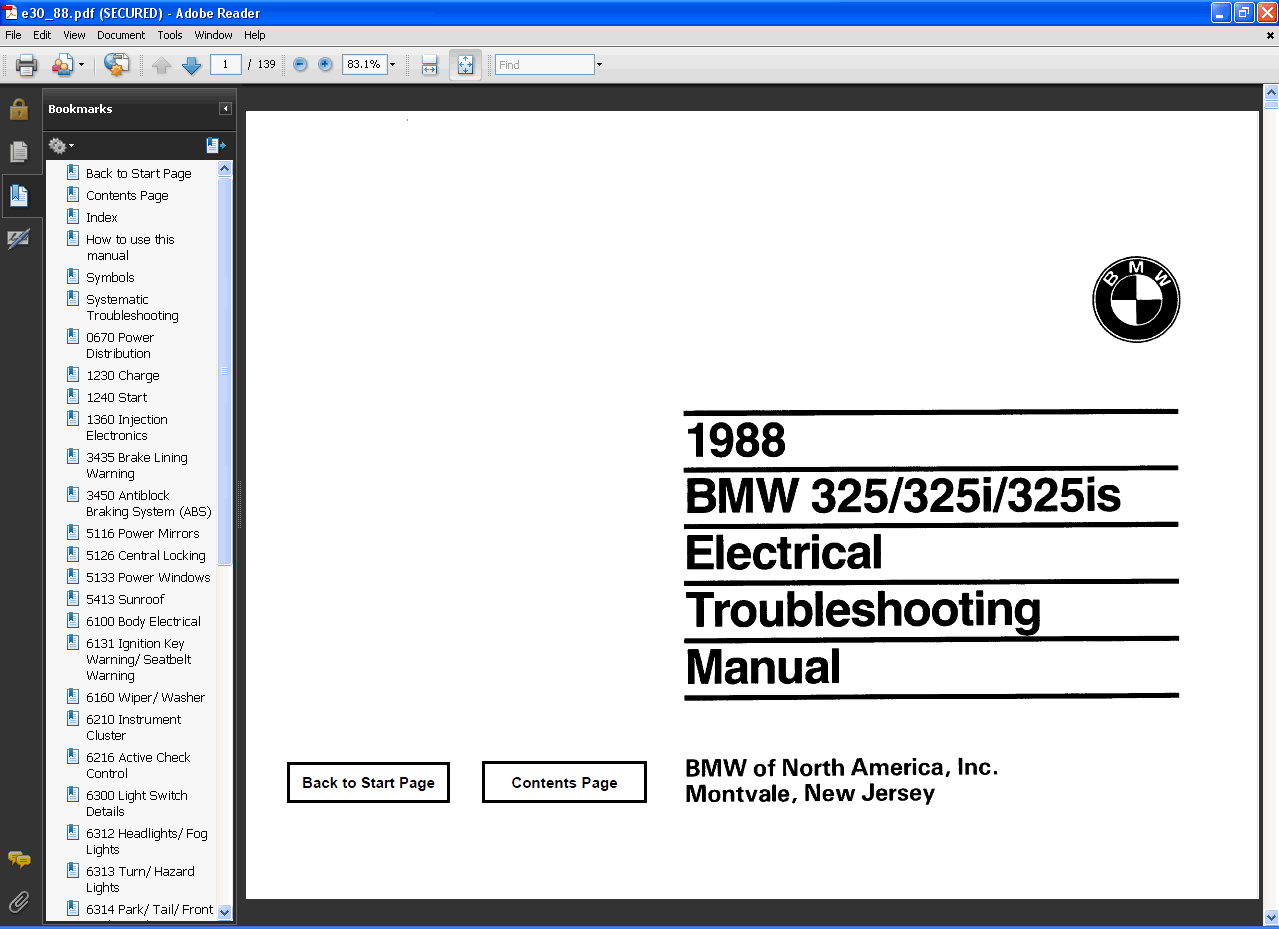The image size is (1279, 929).
Task: Click the Print icon in toolbar
Action: 26,65
